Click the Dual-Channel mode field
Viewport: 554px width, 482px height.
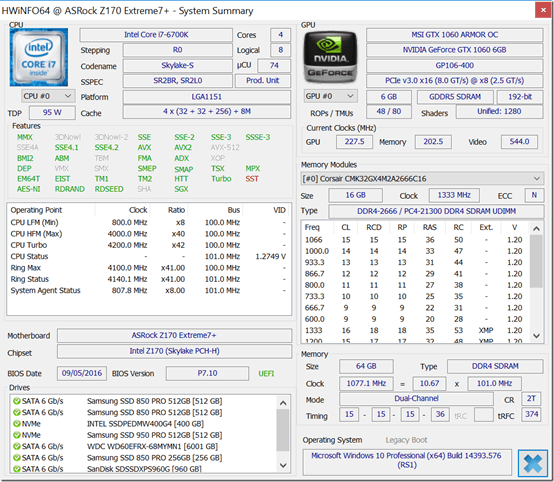(416, 399)
